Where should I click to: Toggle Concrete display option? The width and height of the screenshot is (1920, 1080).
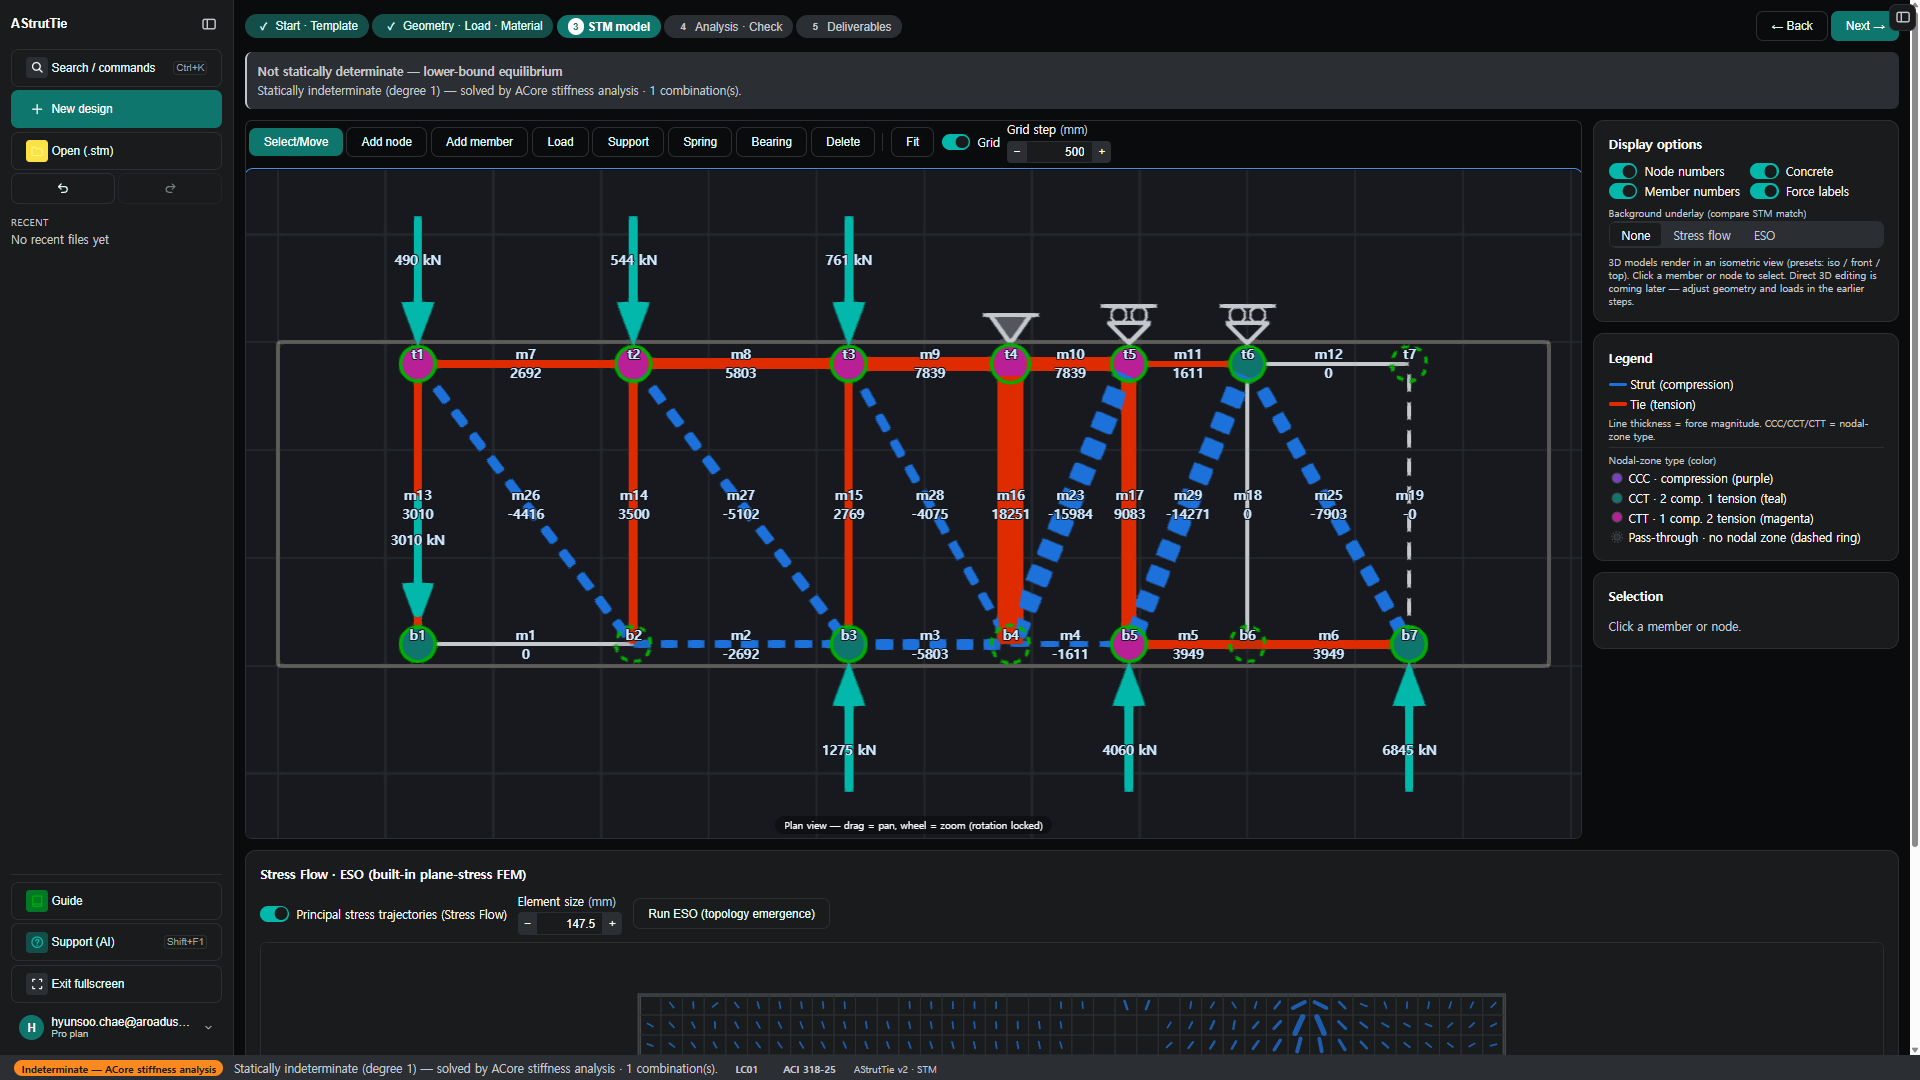pos(1764,172)
